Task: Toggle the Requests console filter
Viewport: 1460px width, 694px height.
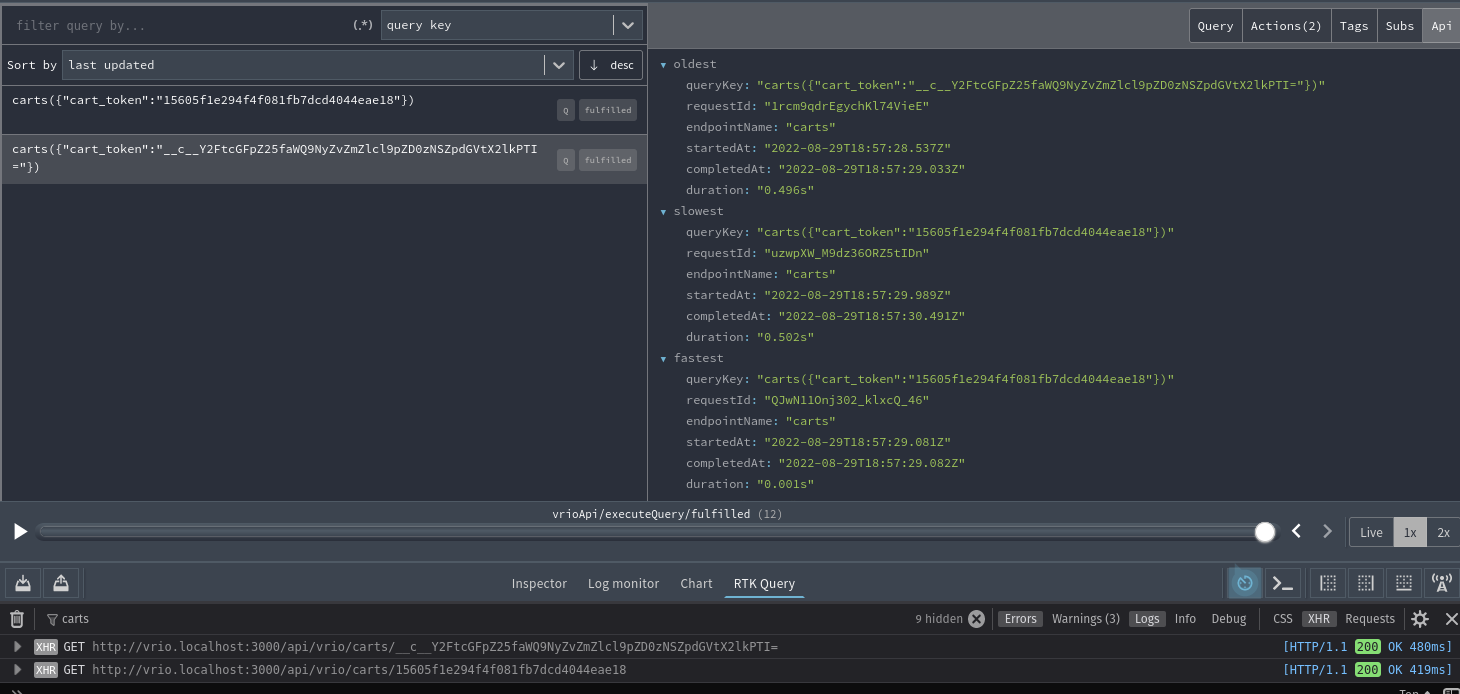Action: pos(1370,619)
